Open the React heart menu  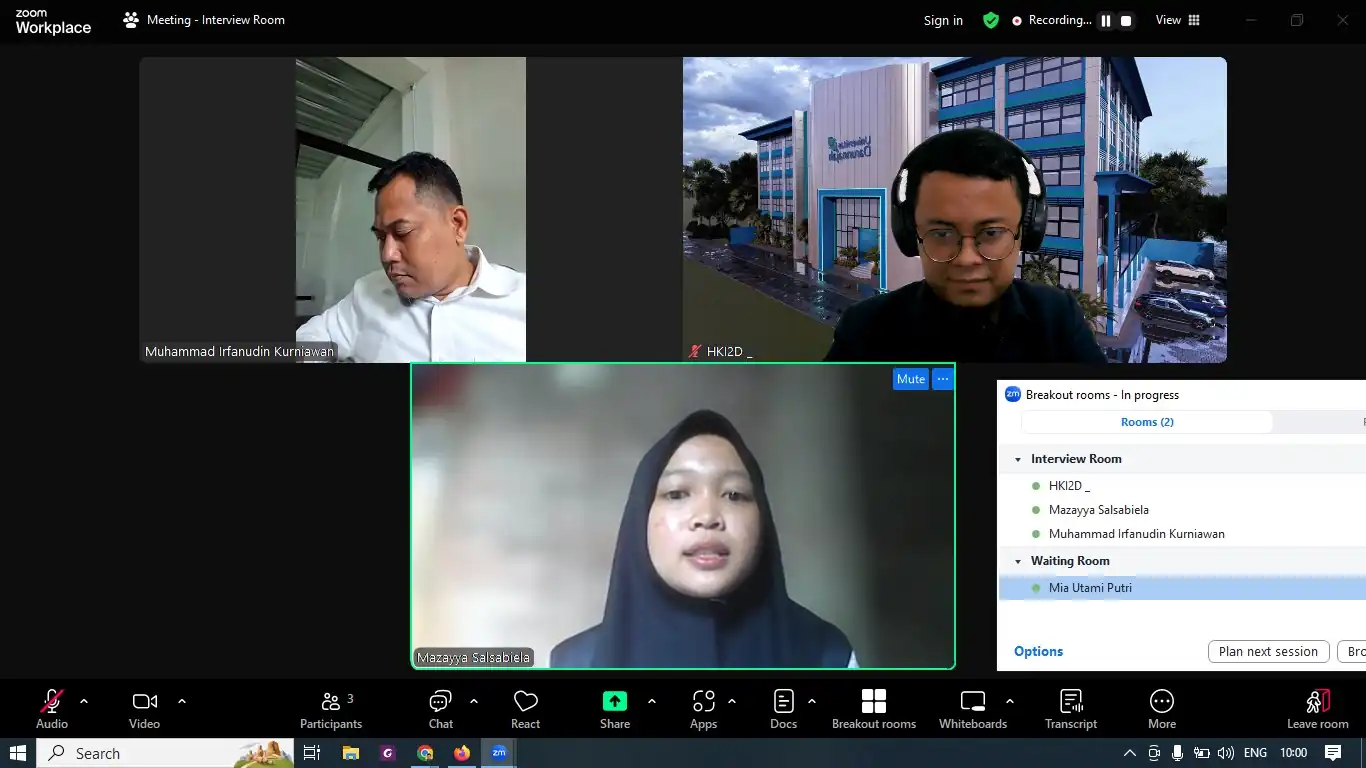click(525, 709)
